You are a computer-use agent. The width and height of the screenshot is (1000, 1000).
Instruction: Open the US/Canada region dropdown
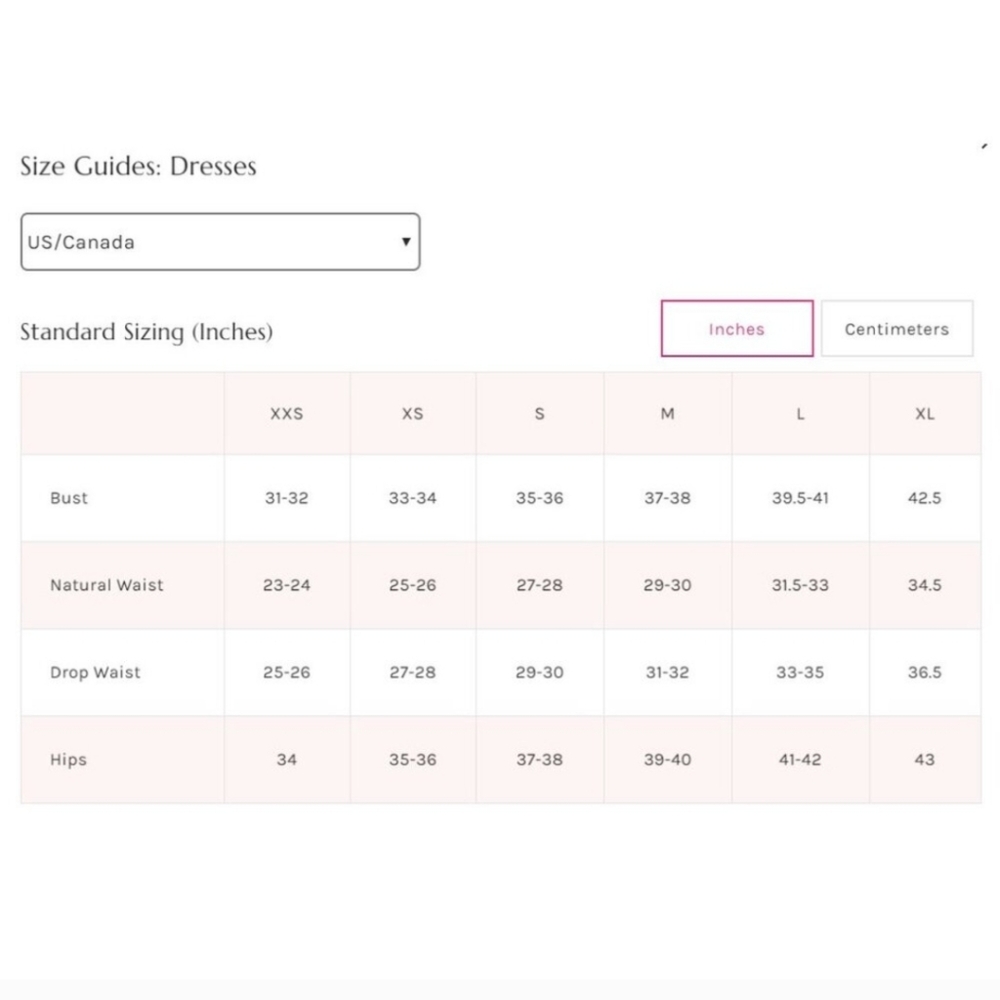coord(220,242)
